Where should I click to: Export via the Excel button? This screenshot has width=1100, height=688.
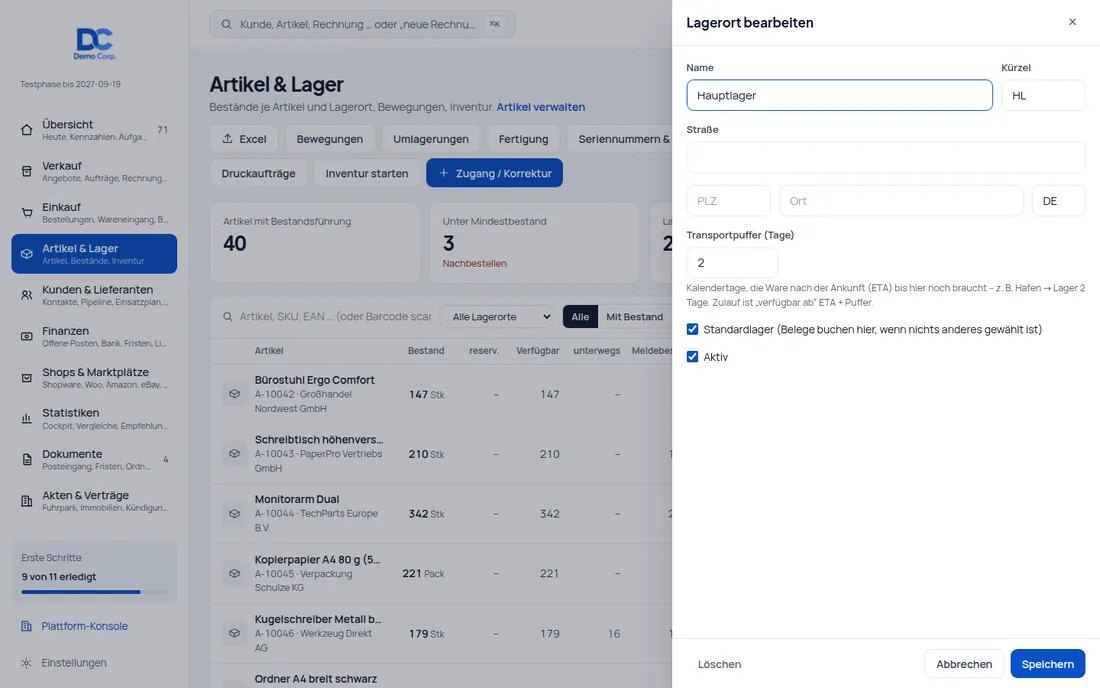coord(244,139)
